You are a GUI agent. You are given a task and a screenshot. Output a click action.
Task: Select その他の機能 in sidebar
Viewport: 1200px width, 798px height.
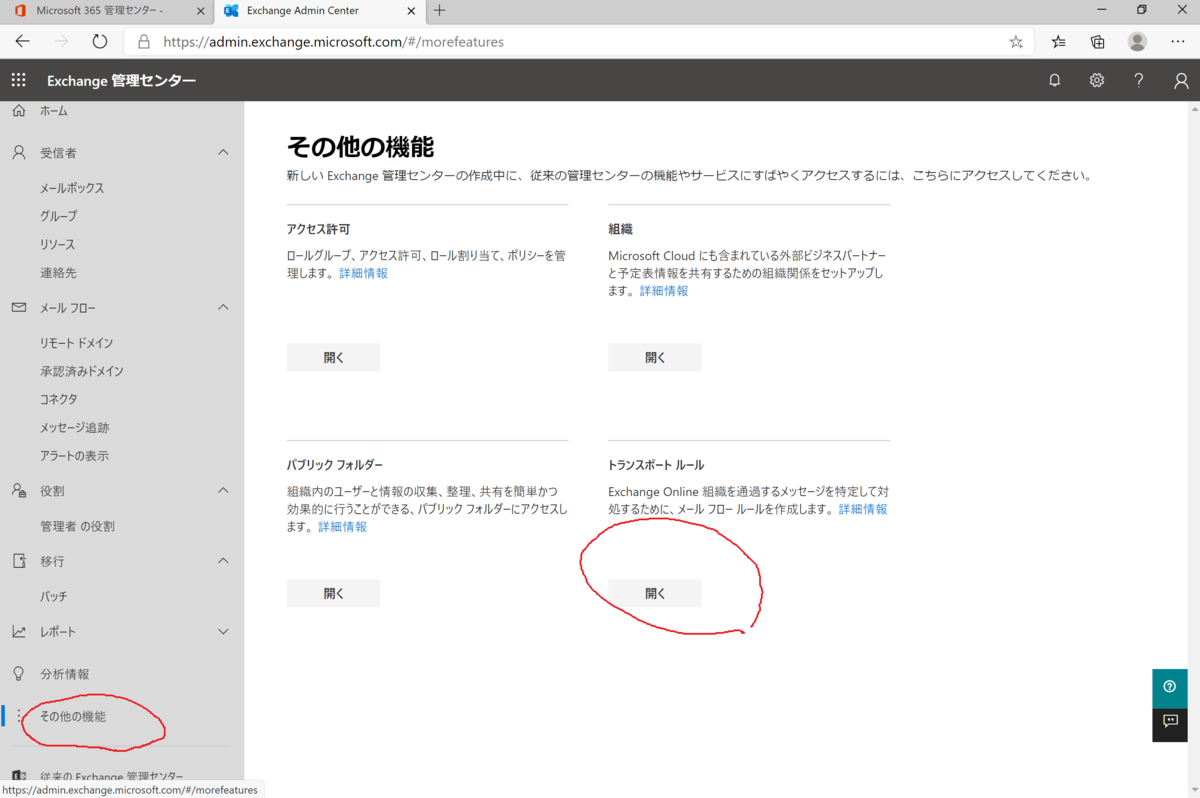[73, 716]
